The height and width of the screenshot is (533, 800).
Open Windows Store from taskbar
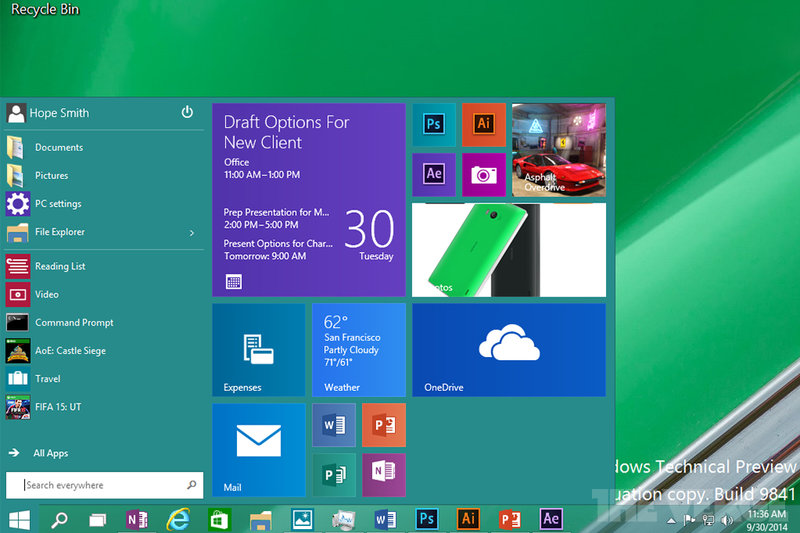tap(219, 520)
